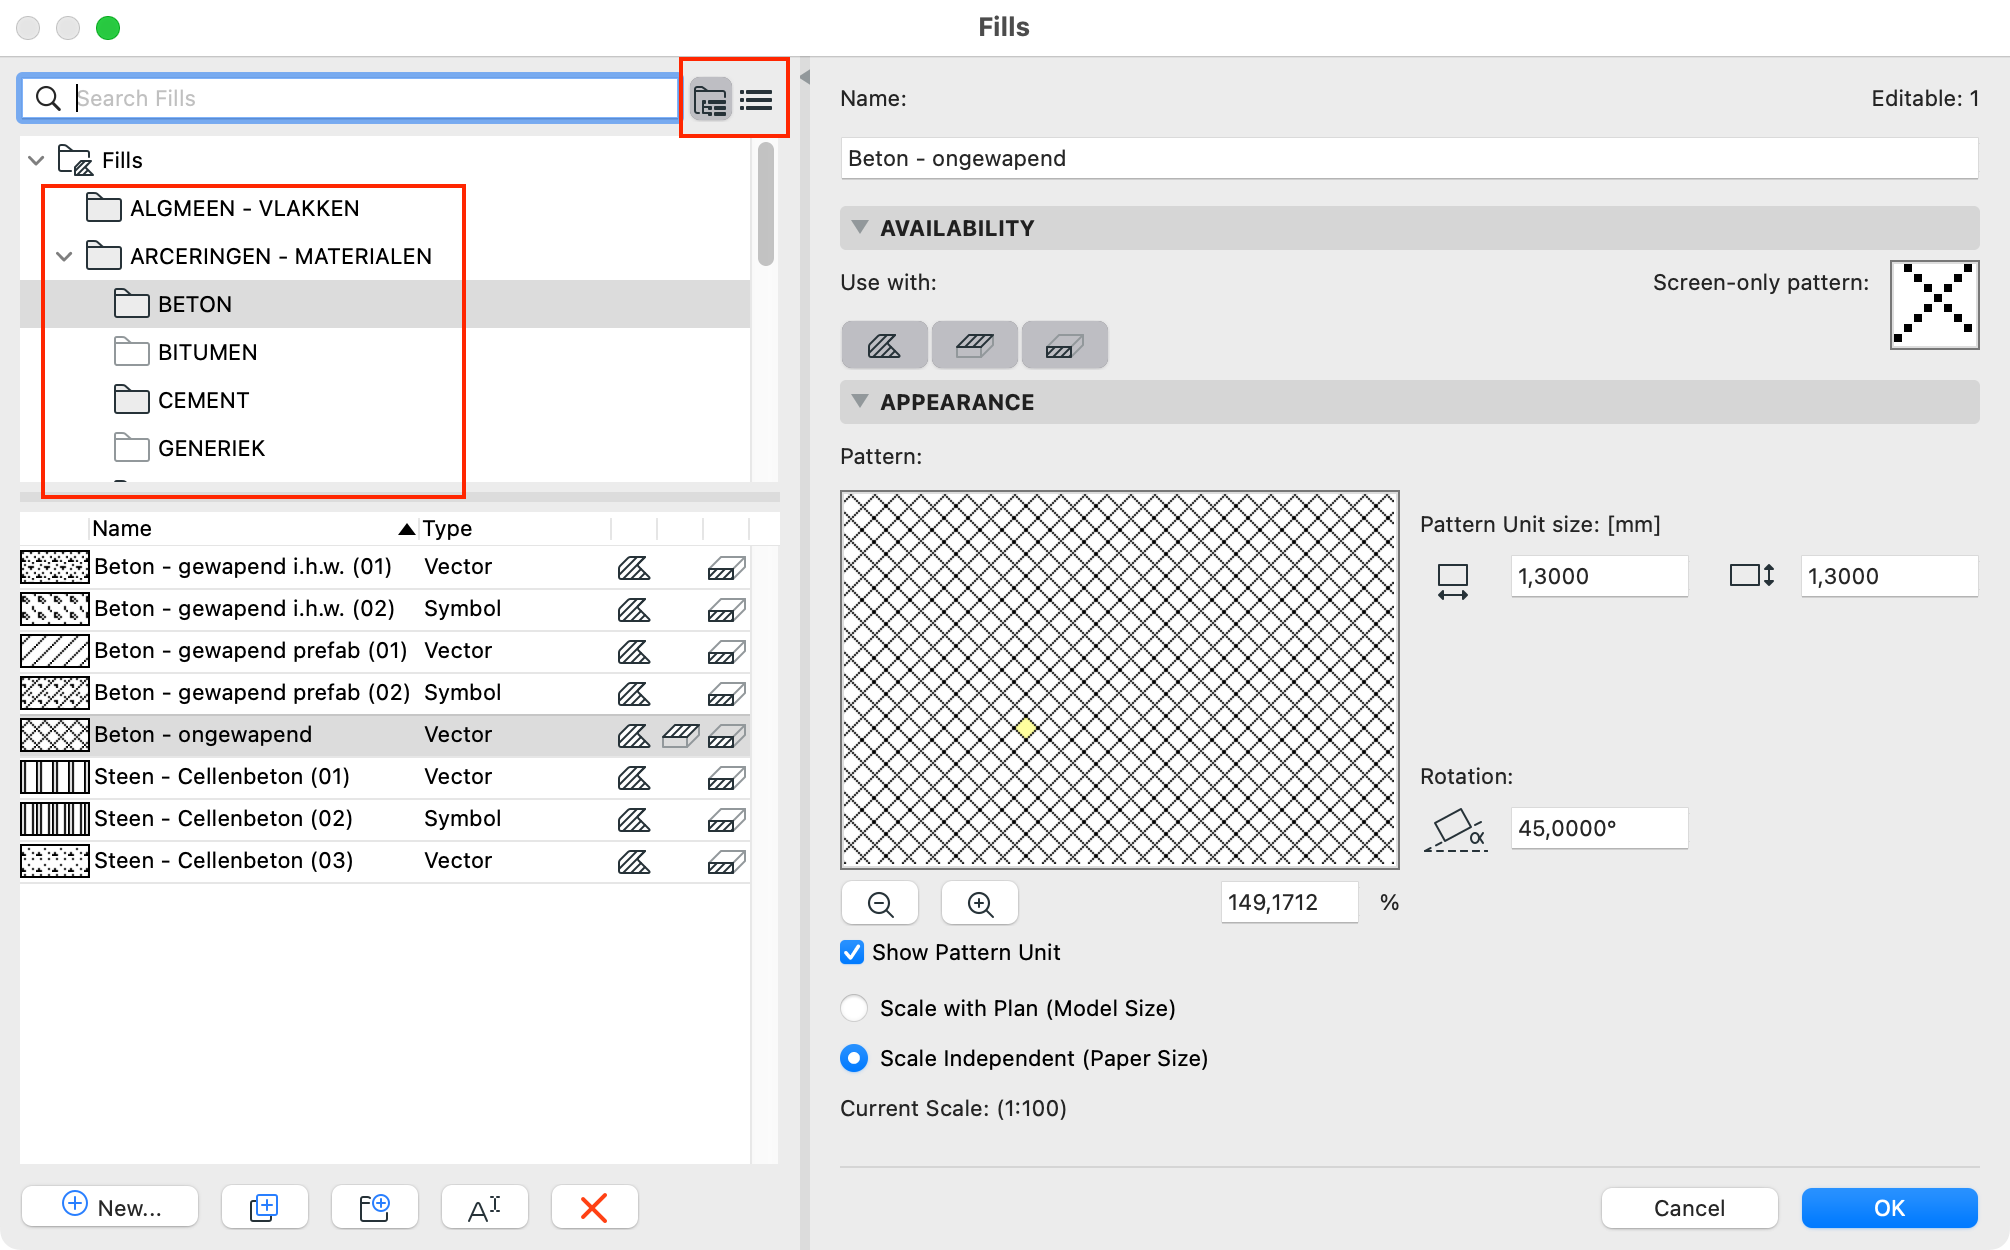Toggle Cover Fill availability button
The image size is (2010, 1250).
click(x=974, y=345)
